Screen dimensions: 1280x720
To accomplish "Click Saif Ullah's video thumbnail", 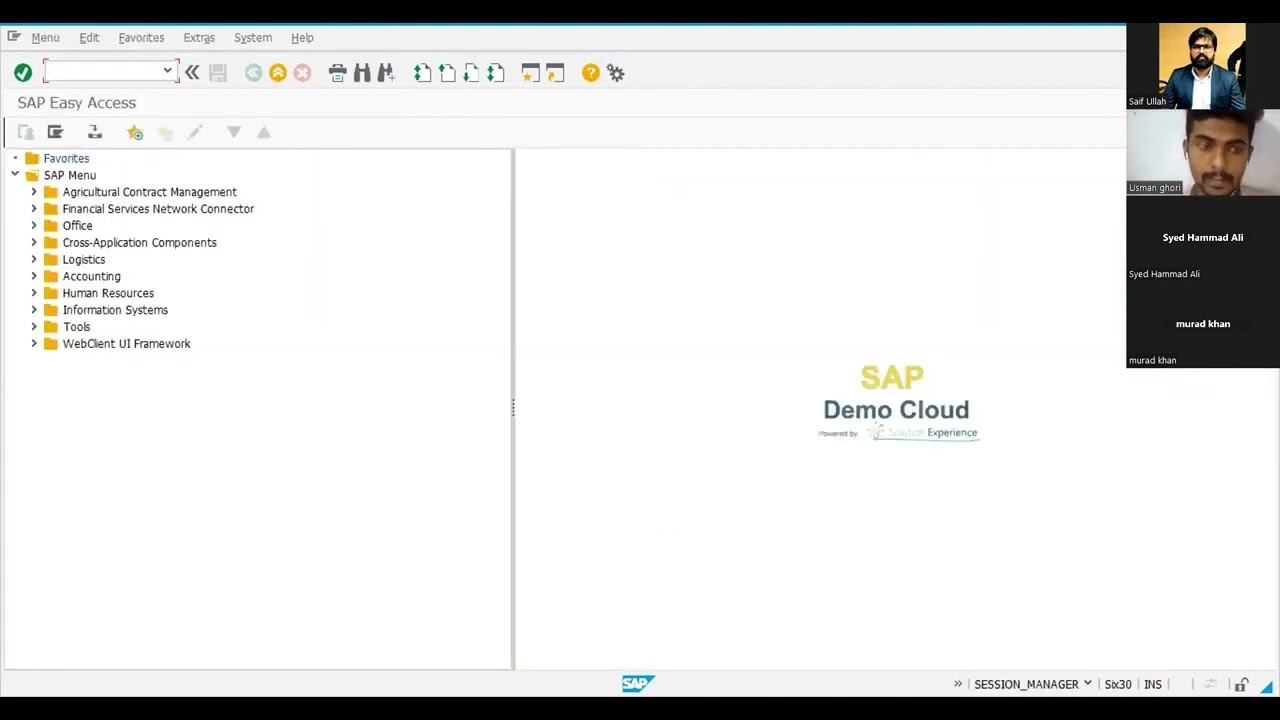I will pyautogui.click(x=1203, y=66).
